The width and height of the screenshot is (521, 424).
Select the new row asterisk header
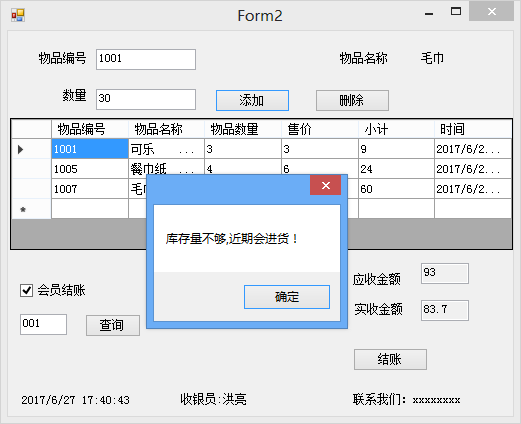click(31, 209)
